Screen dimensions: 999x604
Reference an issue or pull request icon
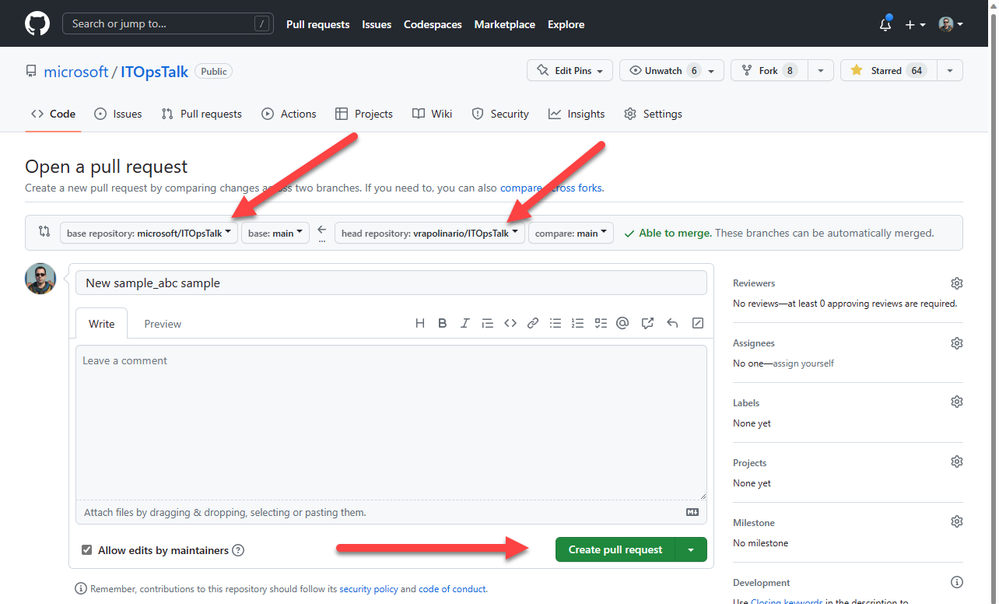click(647, 323)
